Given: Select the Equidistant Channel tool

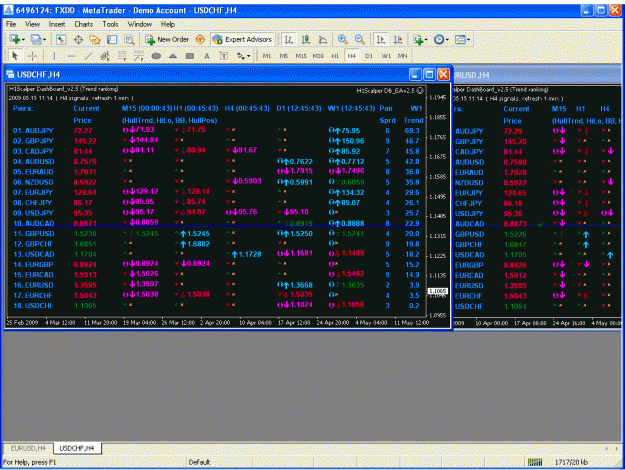Looking at the screenshot, I should 105,56.
